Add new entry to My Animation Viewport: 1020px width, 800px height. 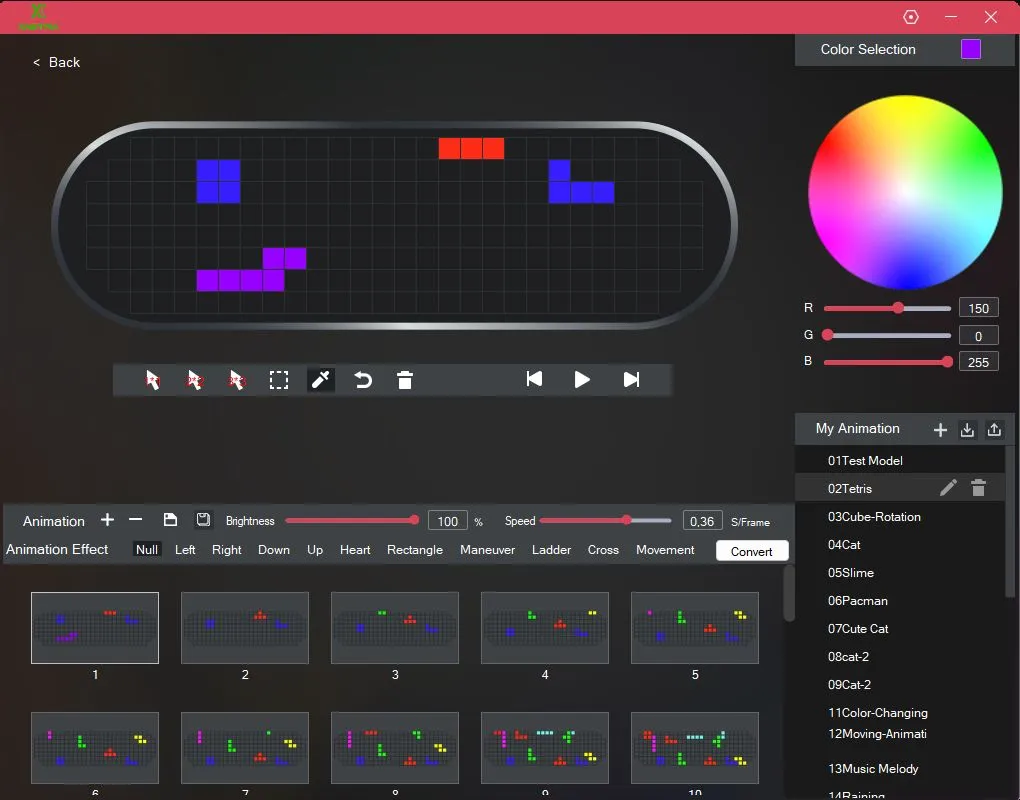(x=940, y=430)
